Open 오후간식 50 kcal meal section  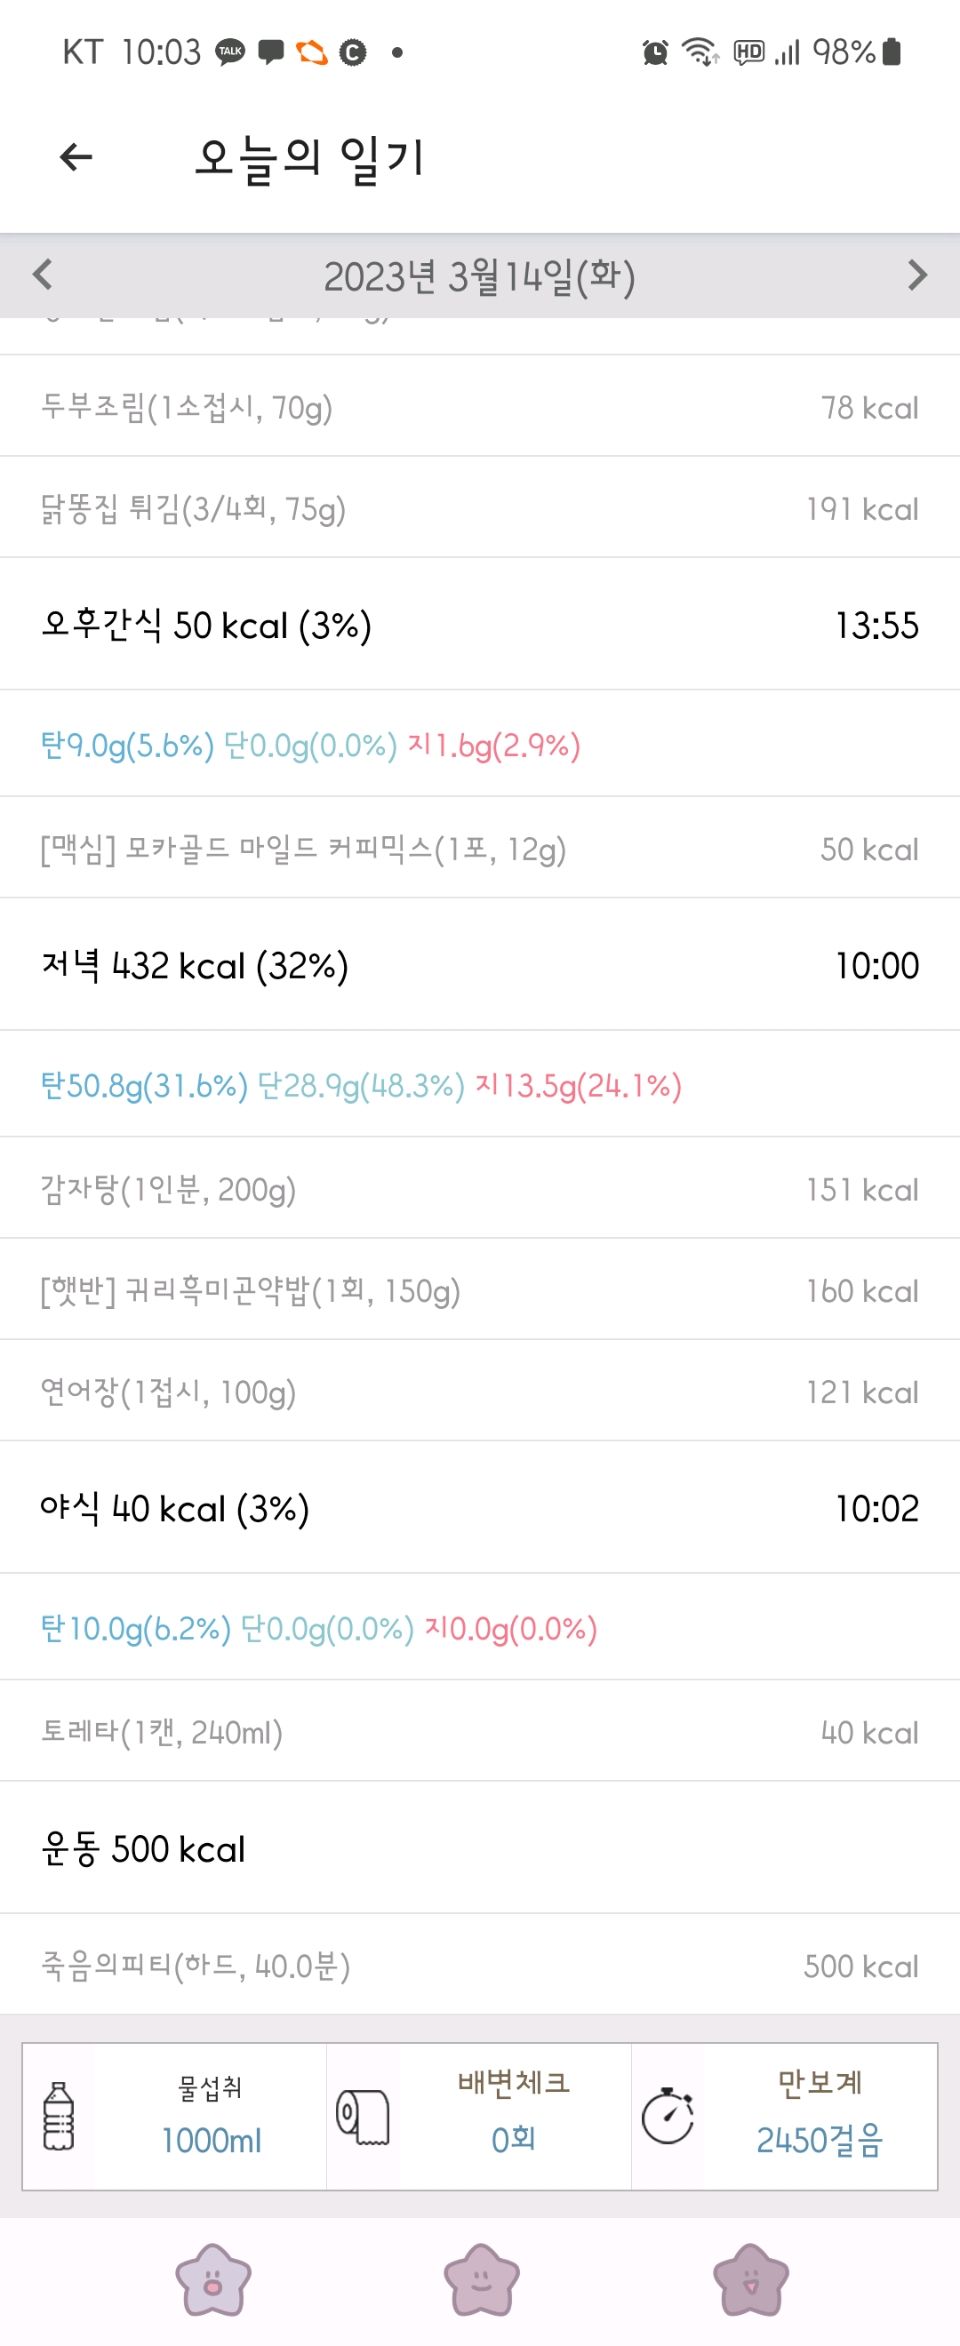pos(480,625)
